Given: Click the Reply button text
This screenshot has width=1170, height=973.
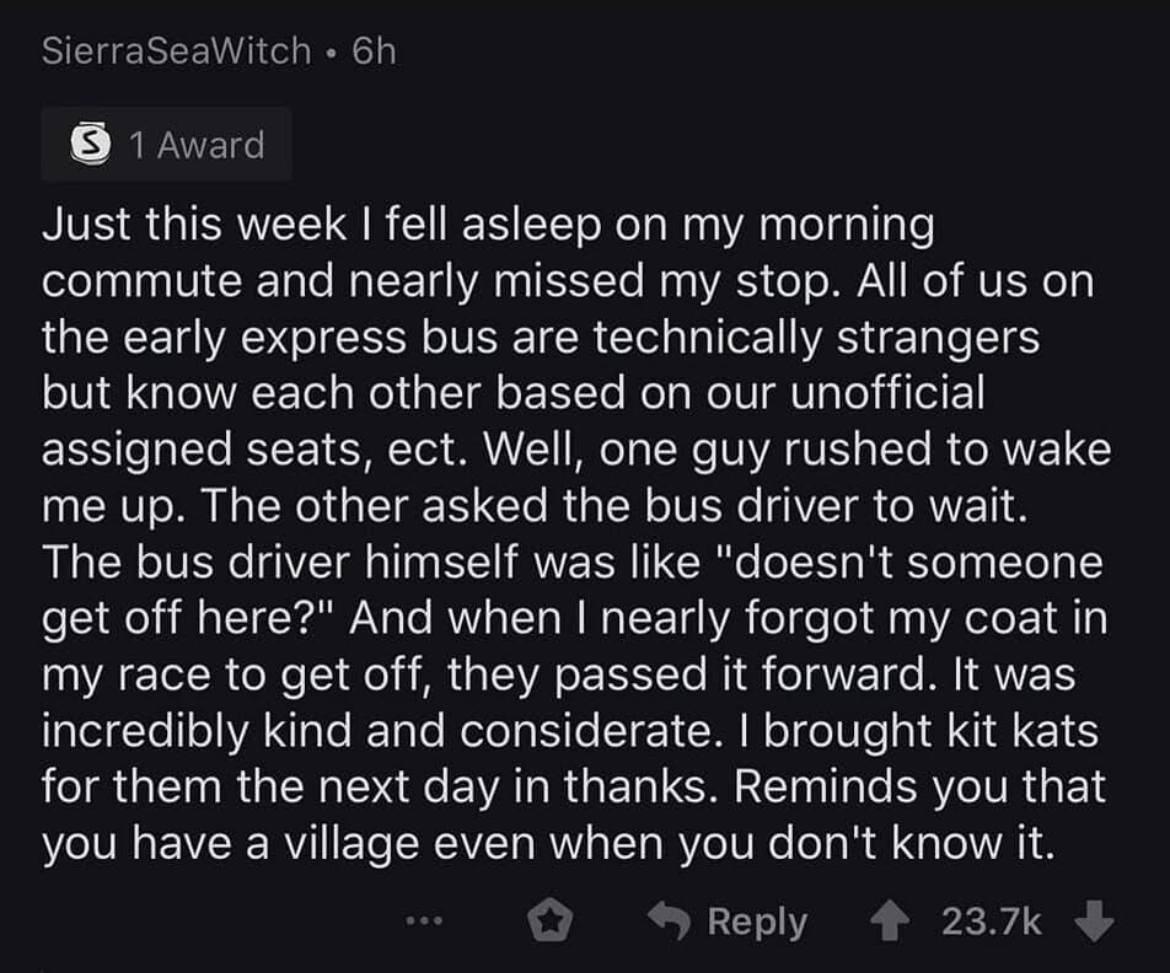Looking at the screenshot, I should (756, 921).
